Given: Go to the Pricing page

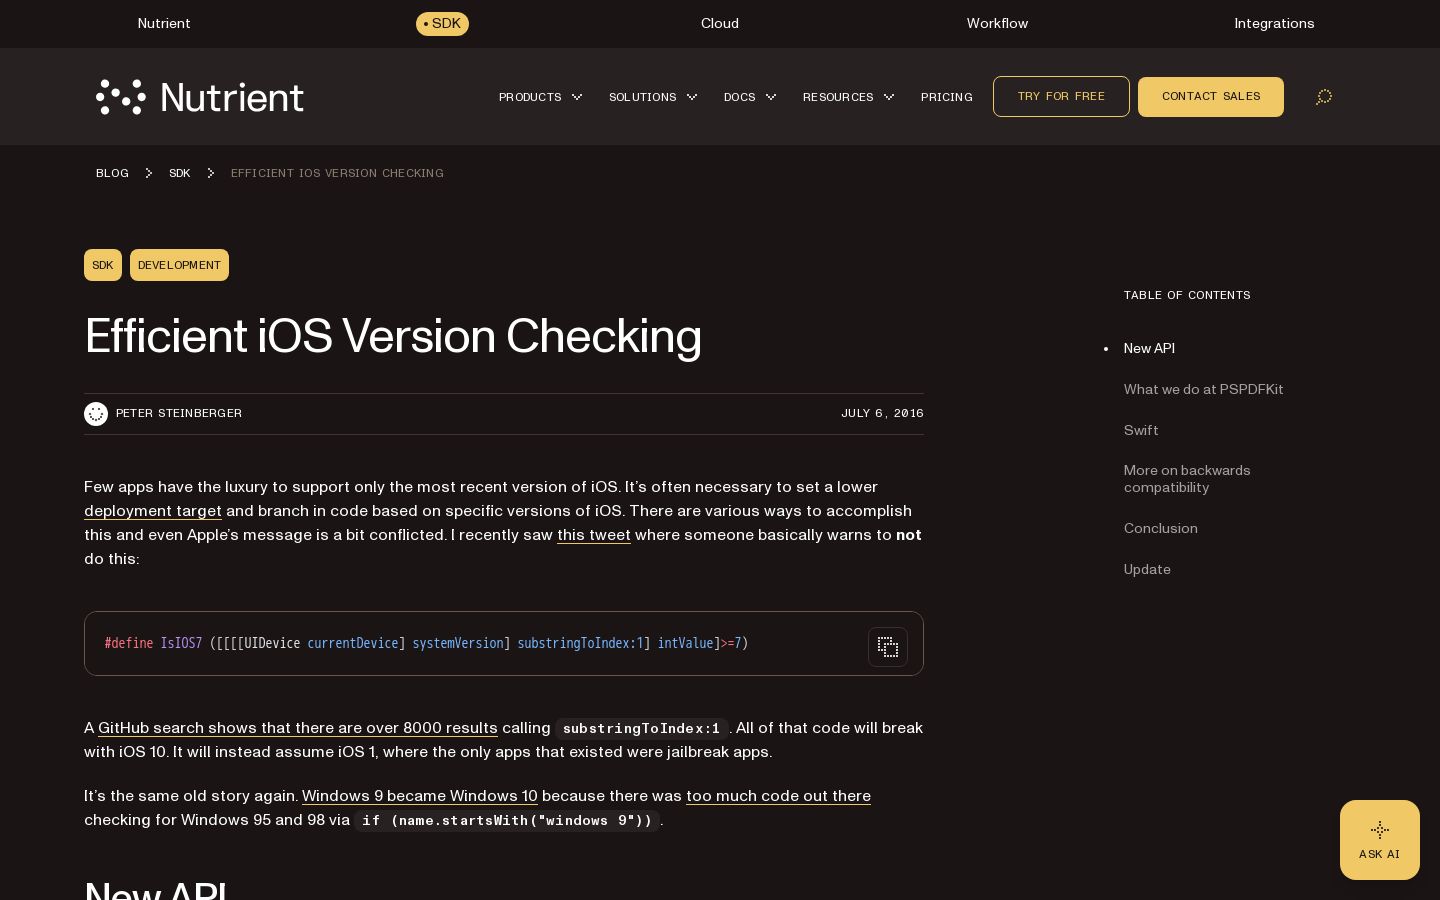Looking at the screenshot, I should point(947,97).
